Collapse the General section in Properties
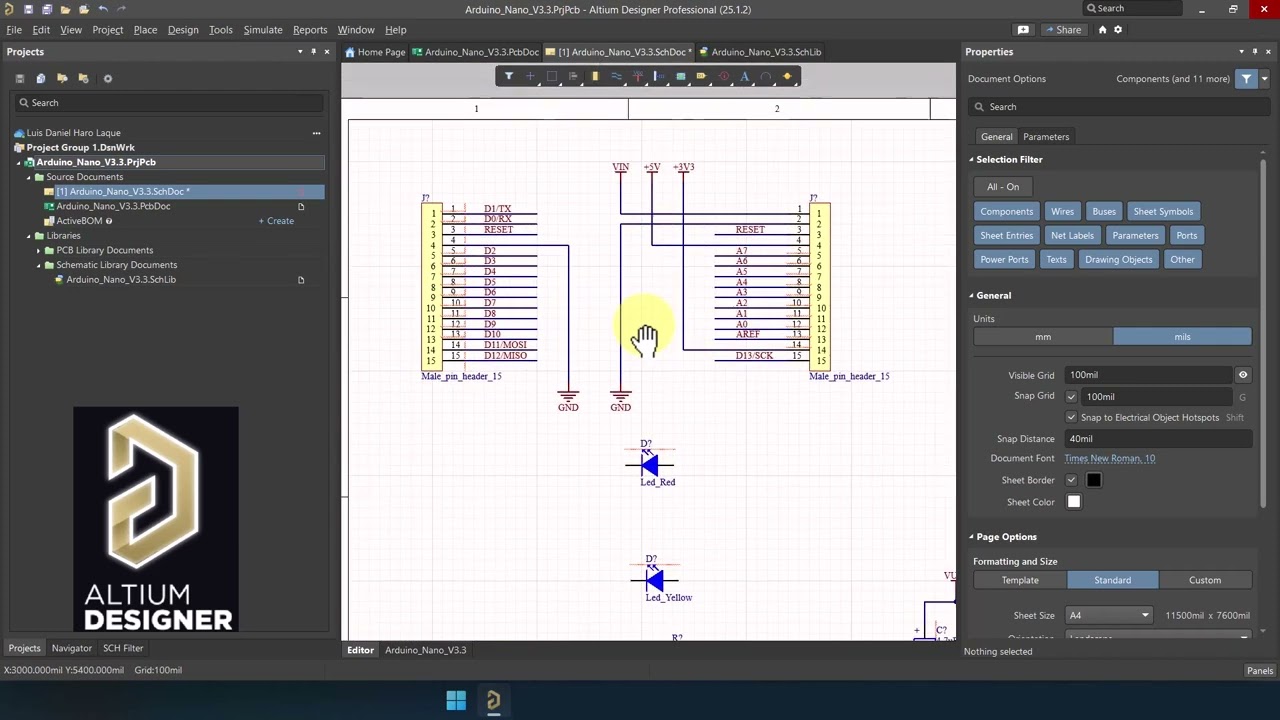 [x=971, y=295]
